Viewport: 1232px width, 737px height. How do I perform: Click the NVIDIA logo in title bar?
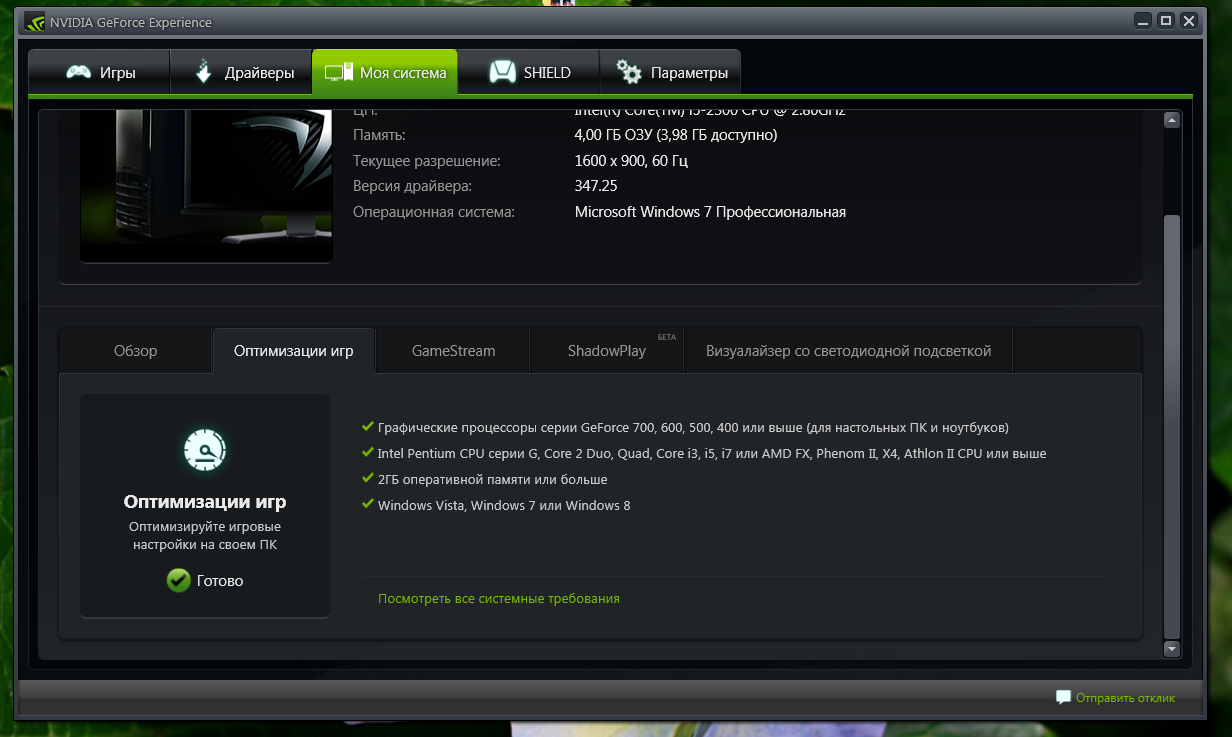[x=33, y=21]
